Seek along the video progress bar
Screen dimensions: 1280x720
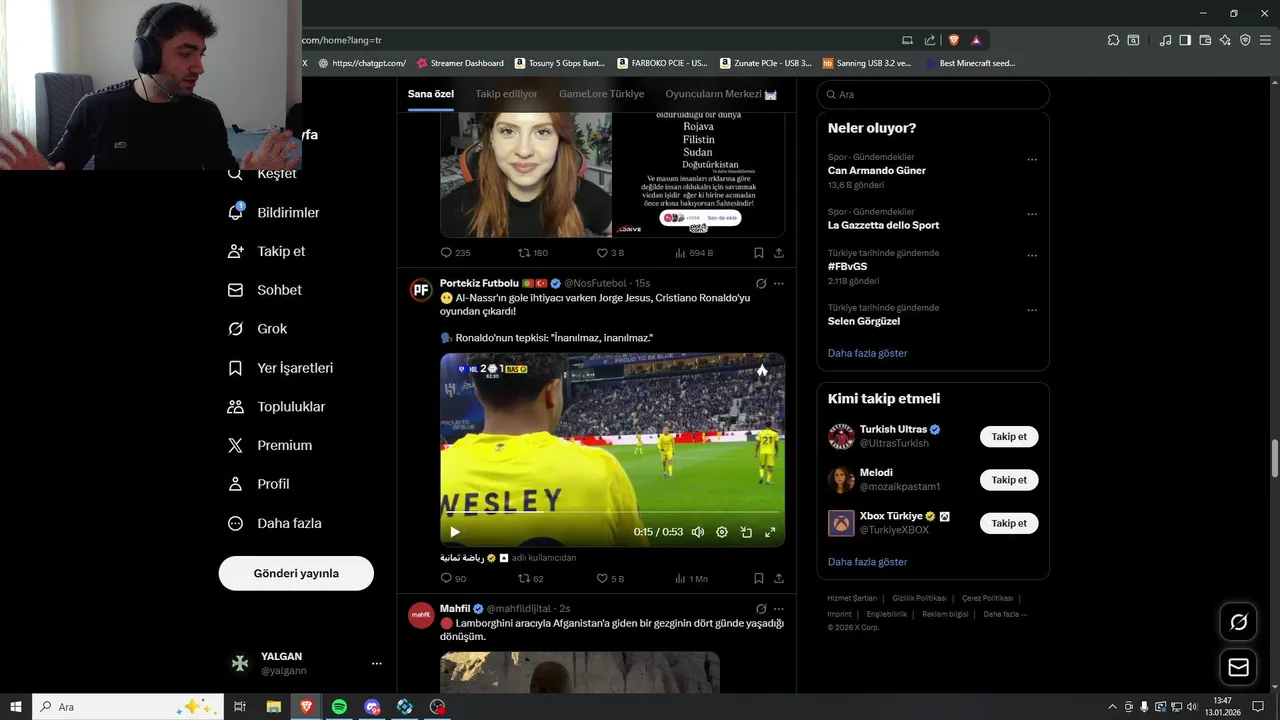click(612, 513)
